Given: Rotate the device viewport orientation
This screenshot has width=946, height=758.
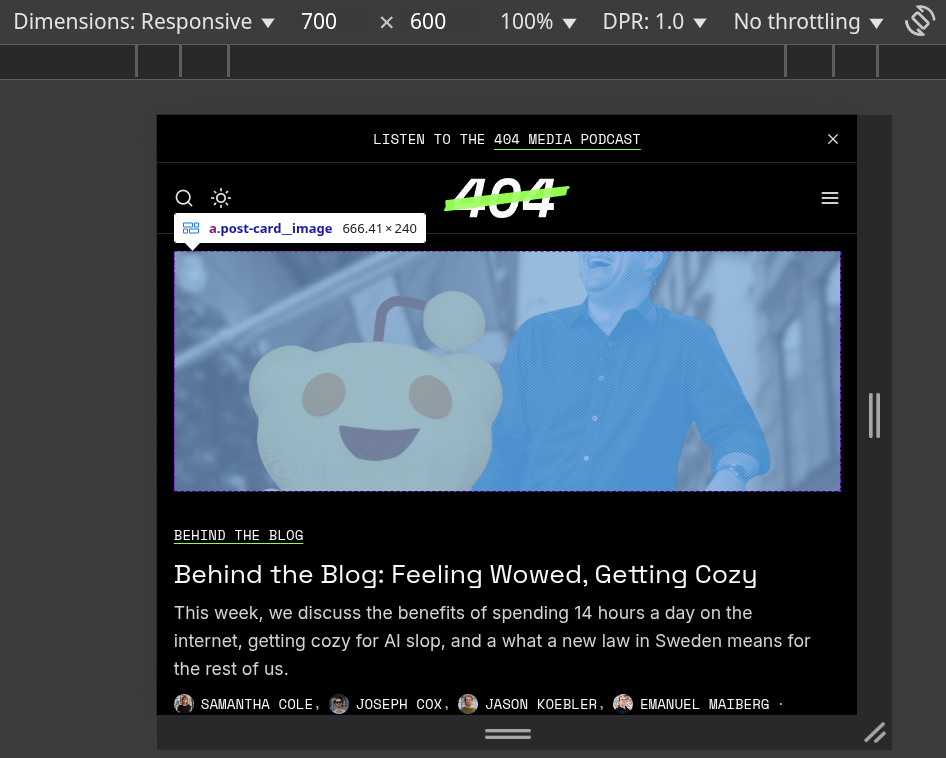Looking at the screenshot, I should point(919,20).
